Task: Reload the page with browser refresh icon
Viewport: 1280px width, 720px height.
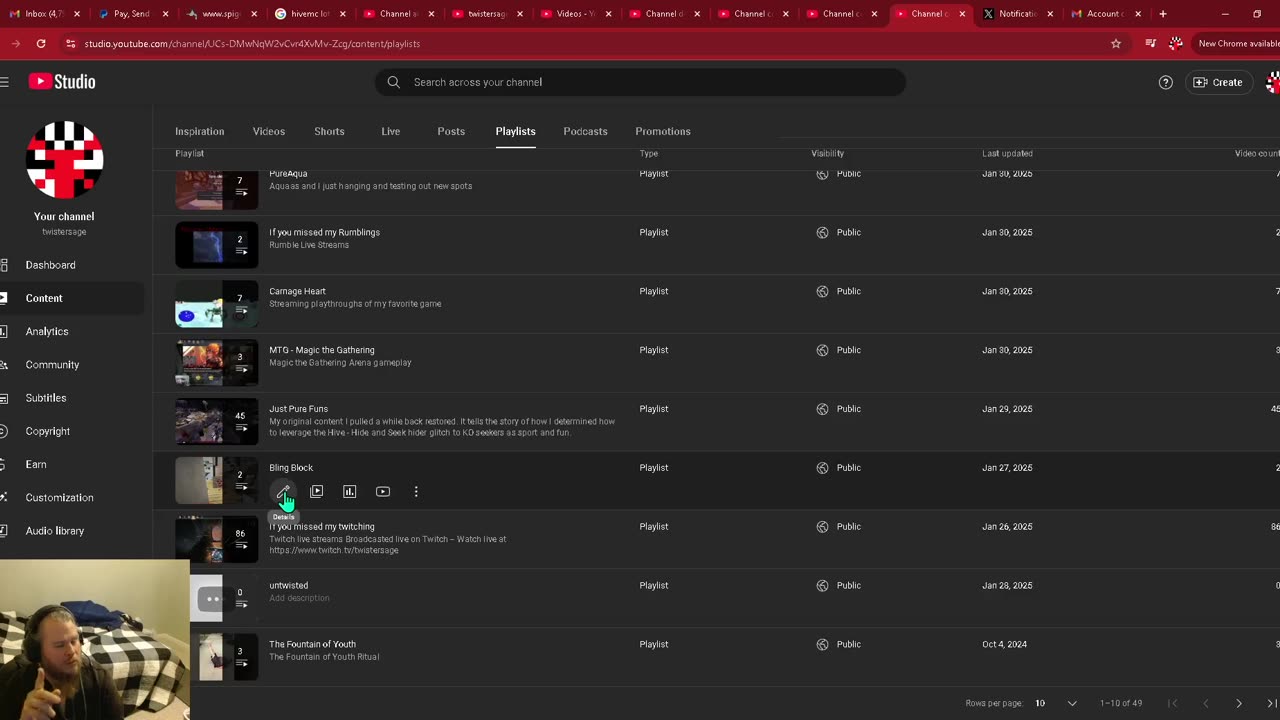Action: tap(41, 44)
